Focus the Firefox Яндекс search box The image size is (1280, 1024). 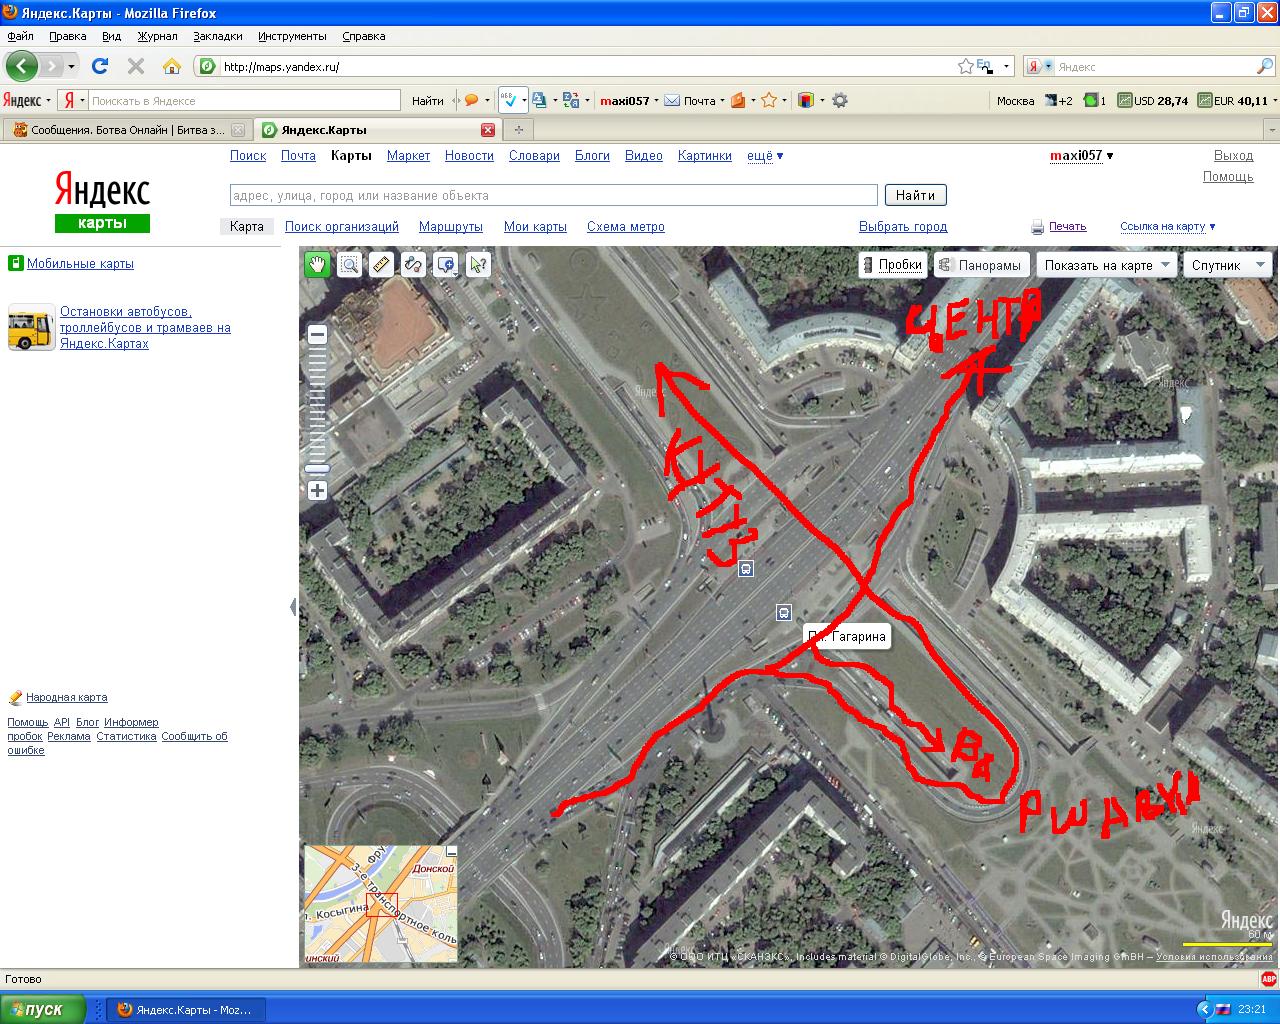pyautogui.click(x=1155, y=67)
